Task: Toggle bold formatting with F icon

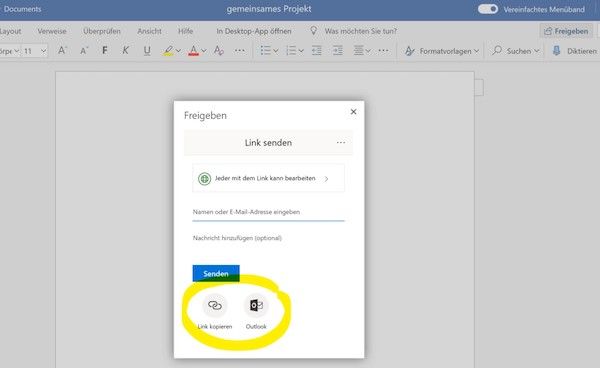Action: 104,50
